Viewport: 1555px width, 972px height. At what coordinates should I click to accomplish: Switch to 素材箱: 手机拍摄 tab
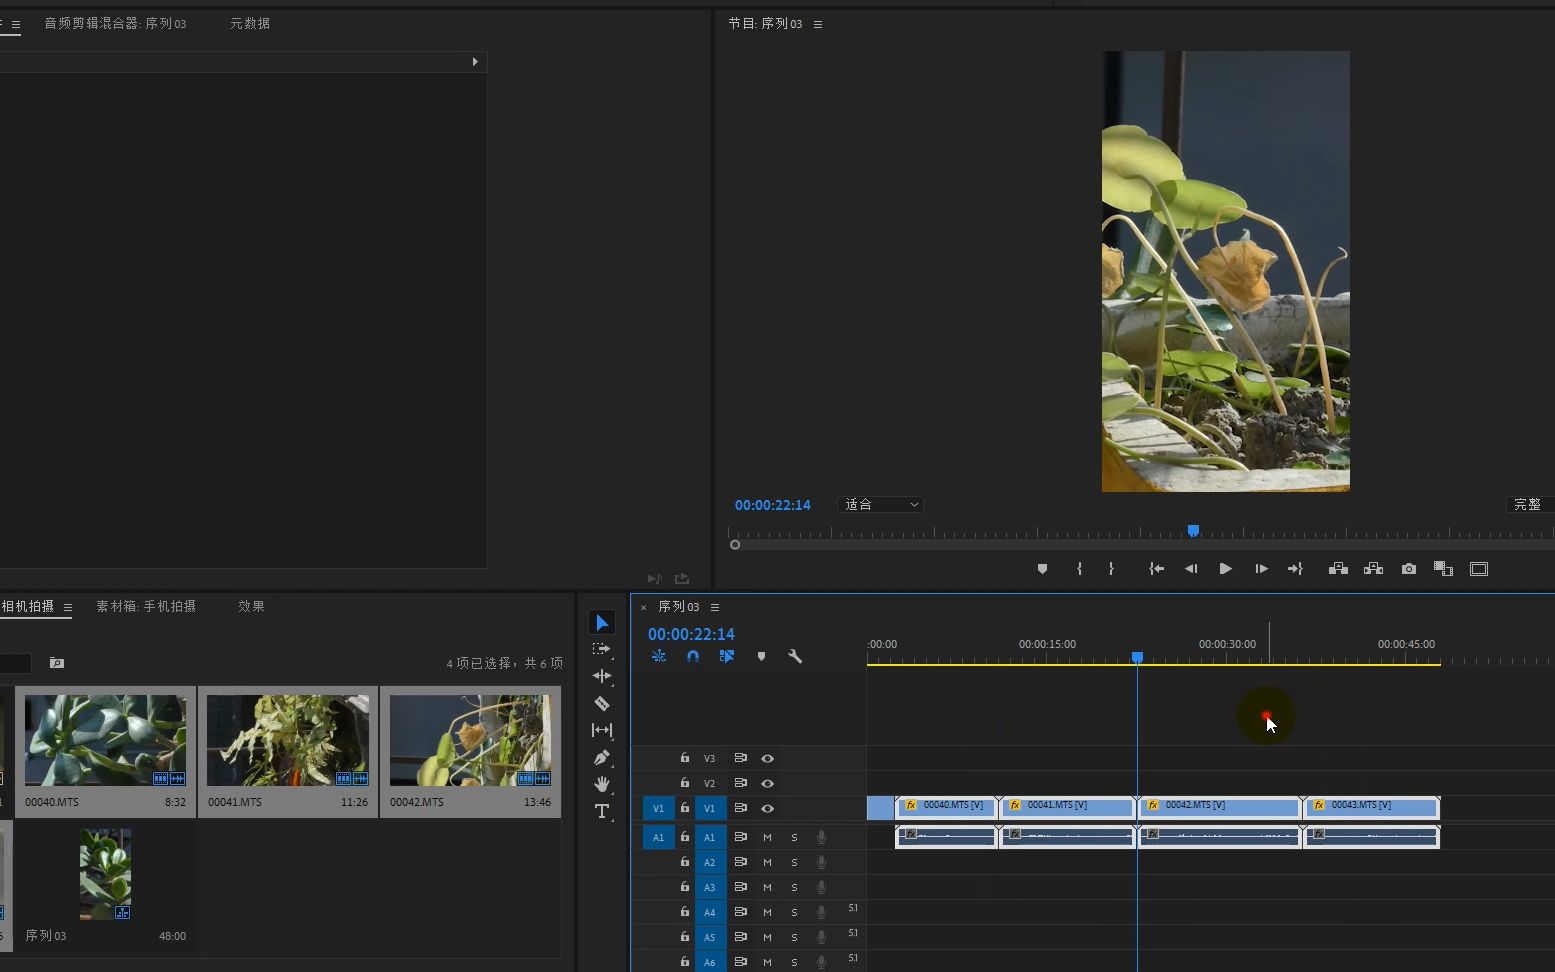146,606
